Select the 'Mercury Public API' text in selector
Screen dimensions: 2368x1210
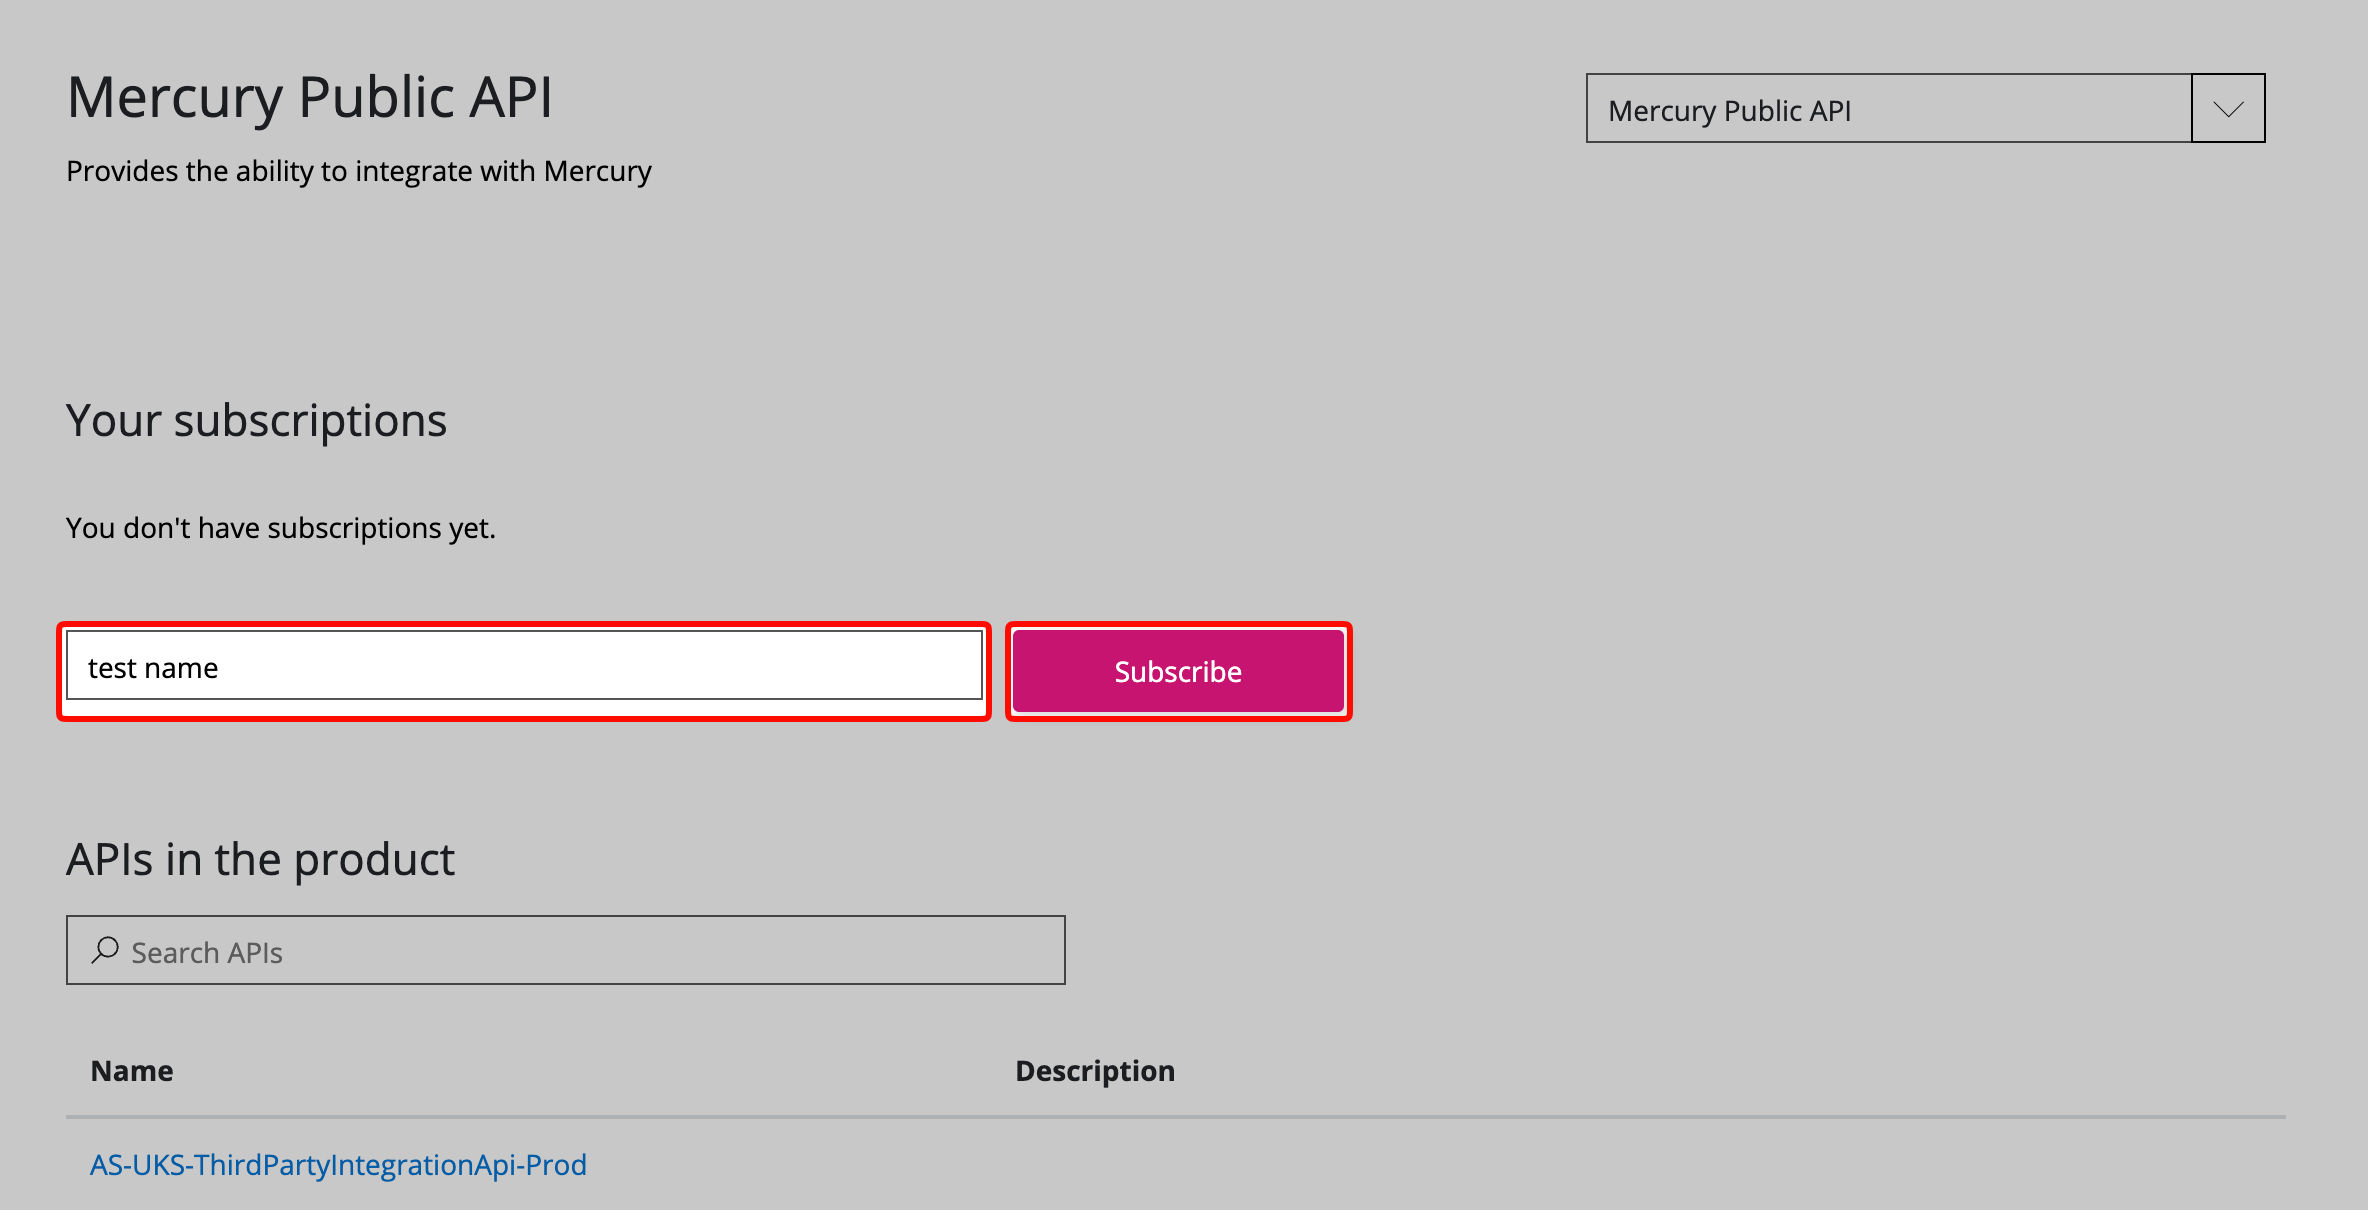pyautogui.click(x=1729, y=111)
